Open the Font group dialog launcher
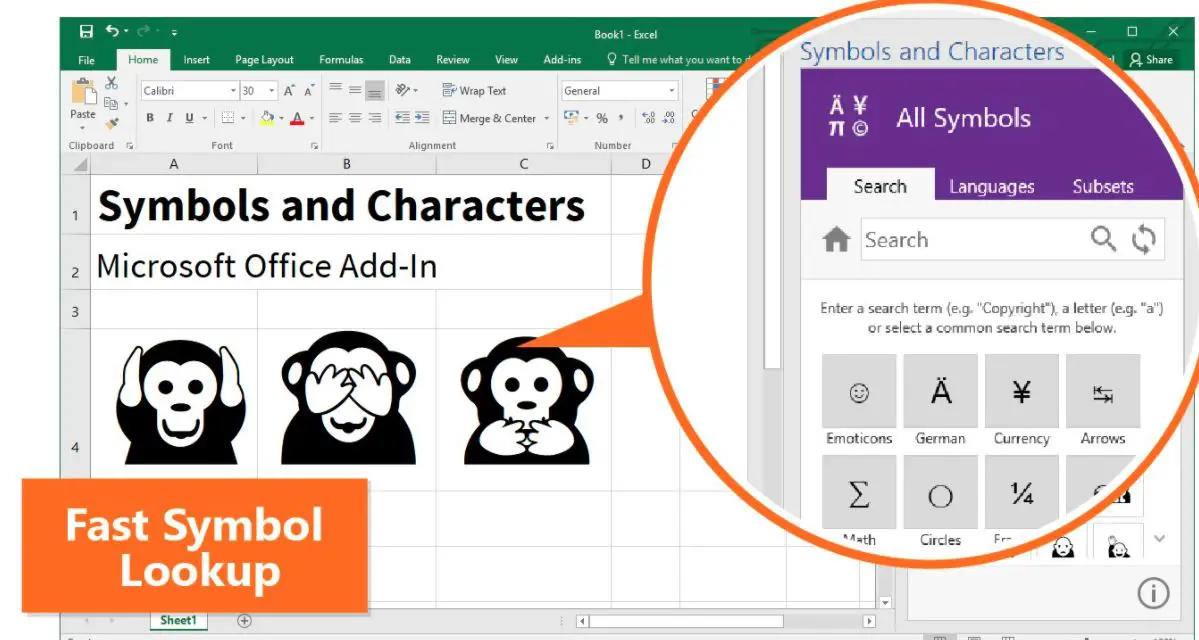Image resolution: width=1199 pixels, height=640 pixels. click(314, 145)
